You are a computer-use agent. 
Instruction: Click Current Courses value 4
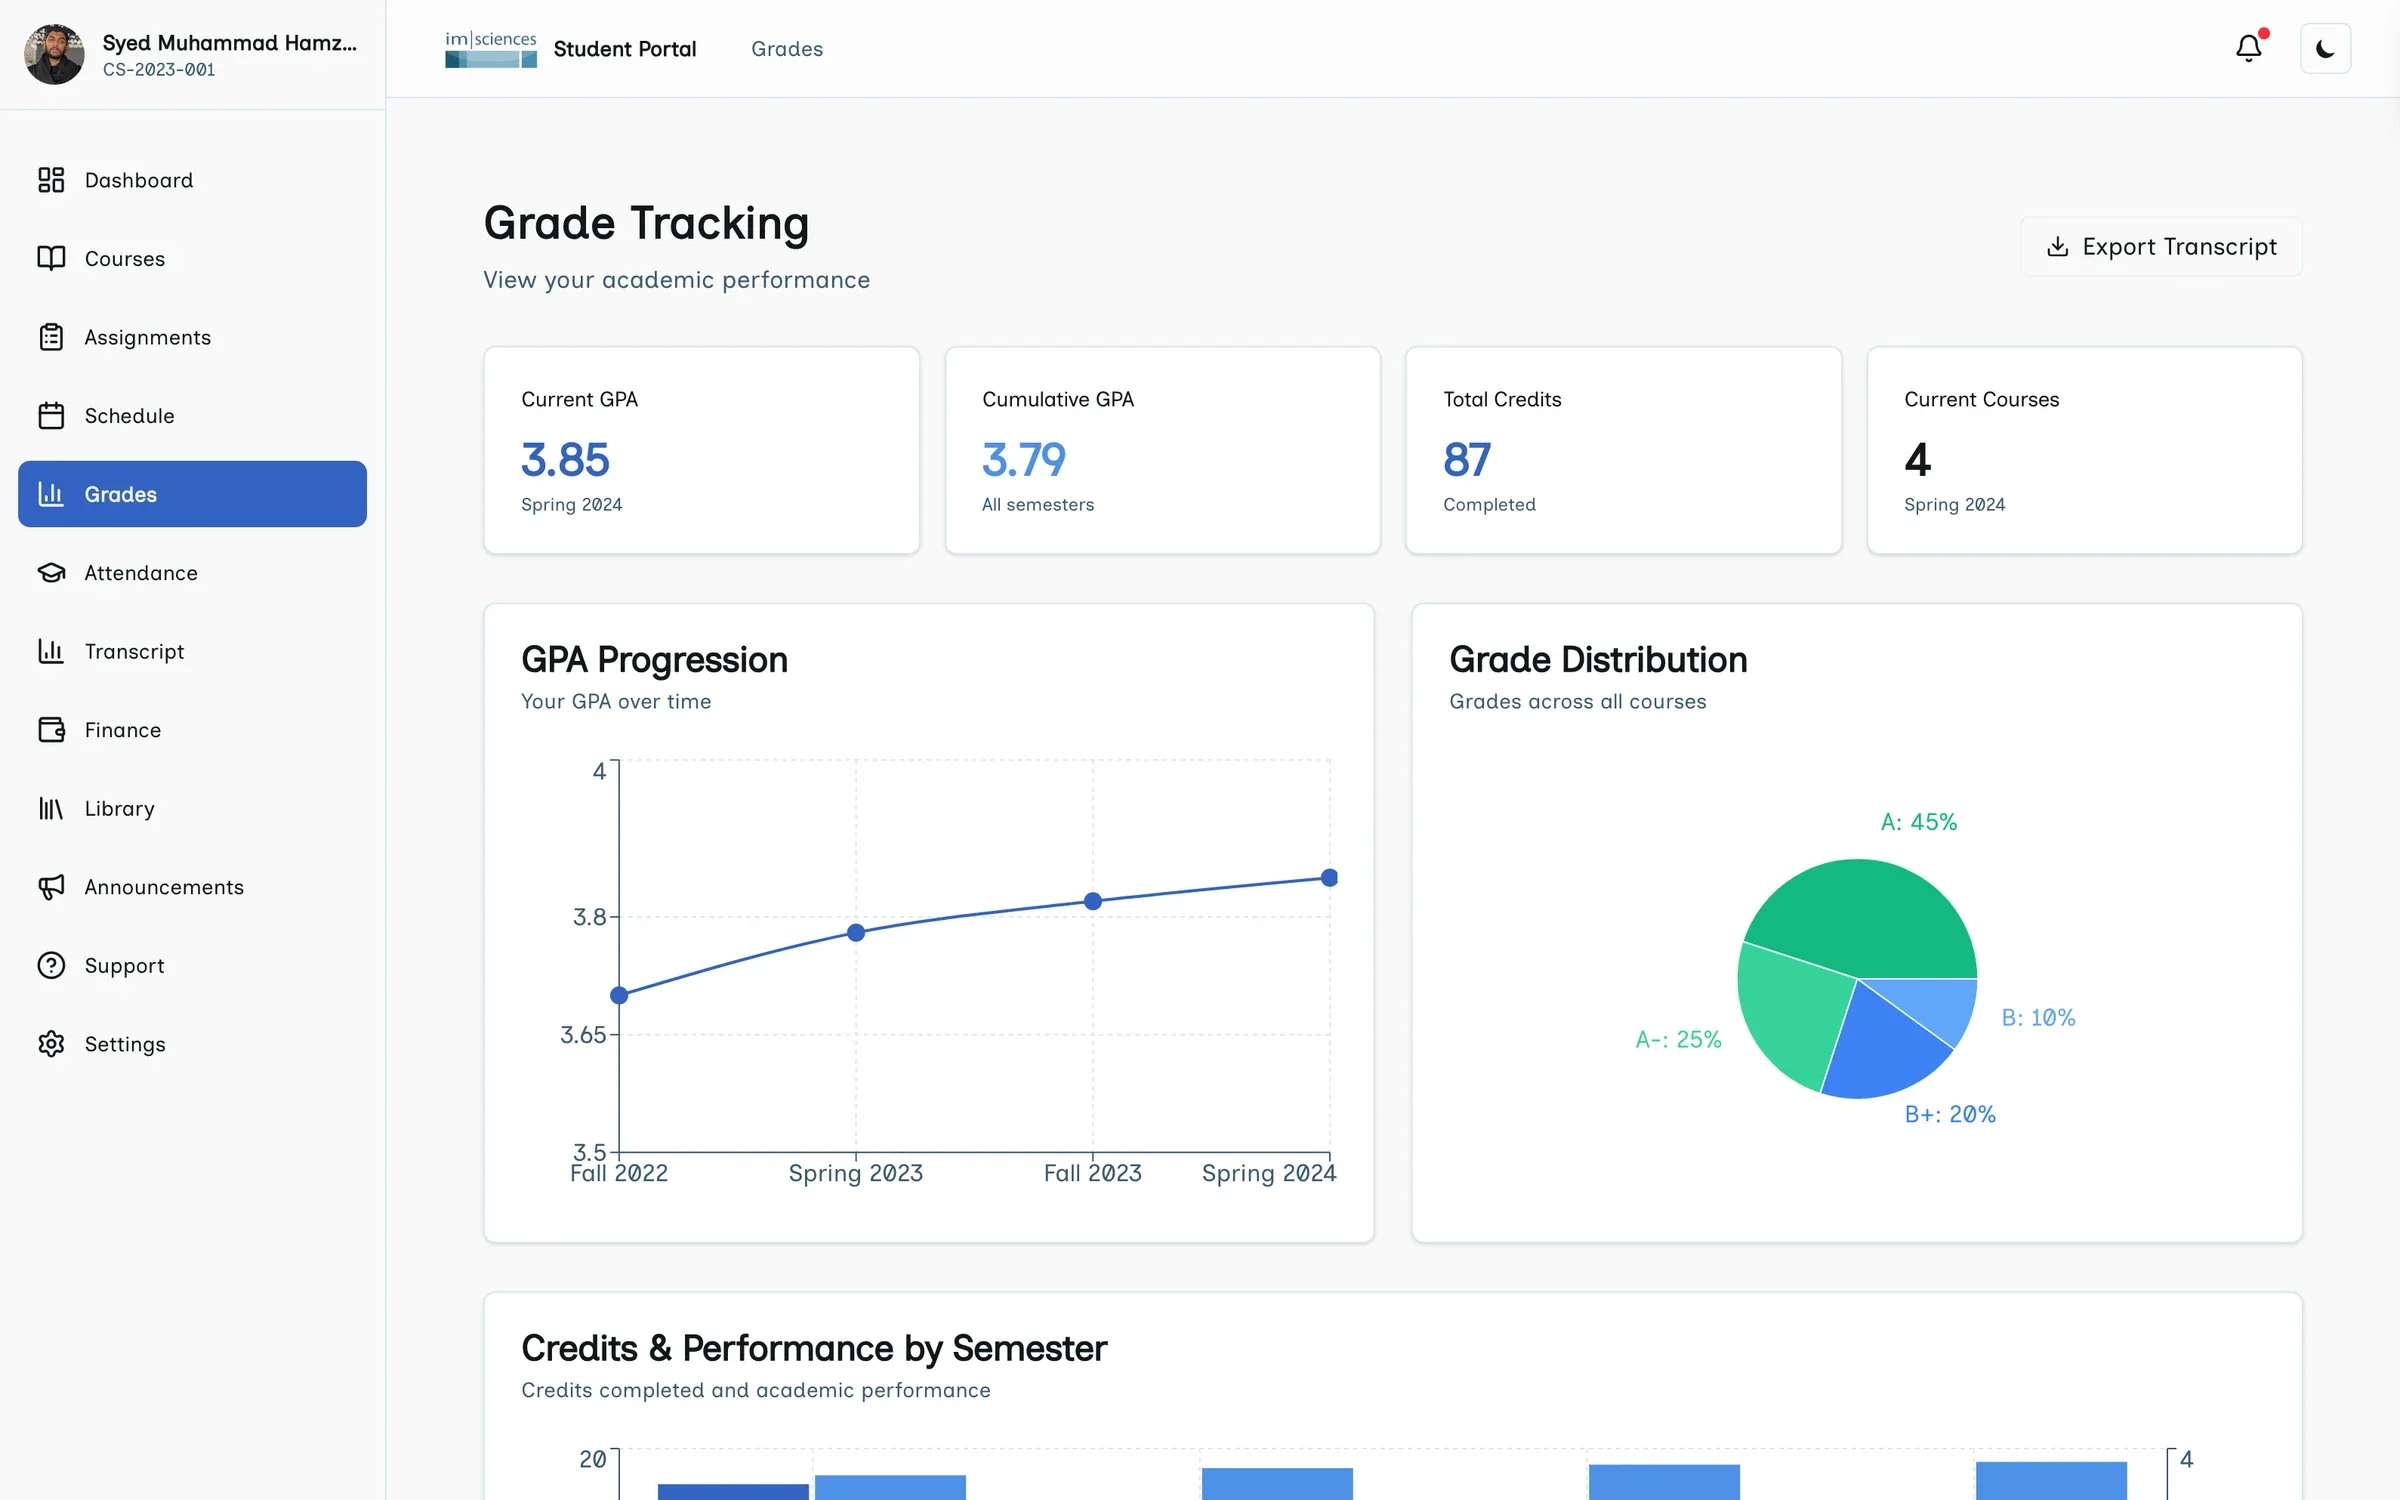(x=1917, y=460)
